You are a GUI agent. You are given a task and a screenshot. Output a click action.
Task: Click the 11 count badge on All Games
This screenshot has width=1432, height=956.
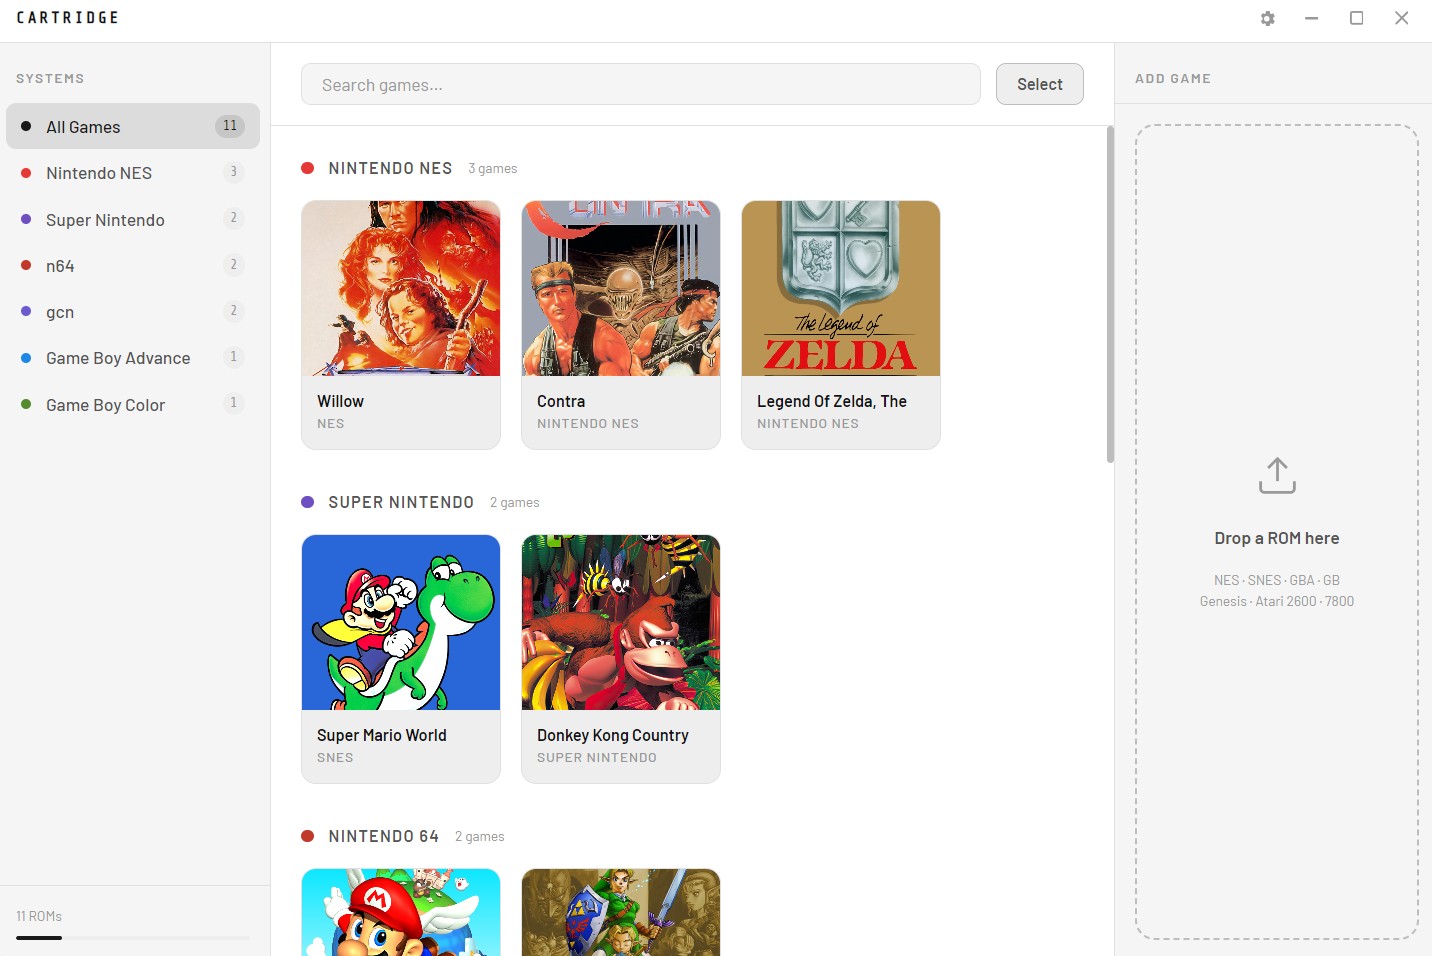[230, 126]
